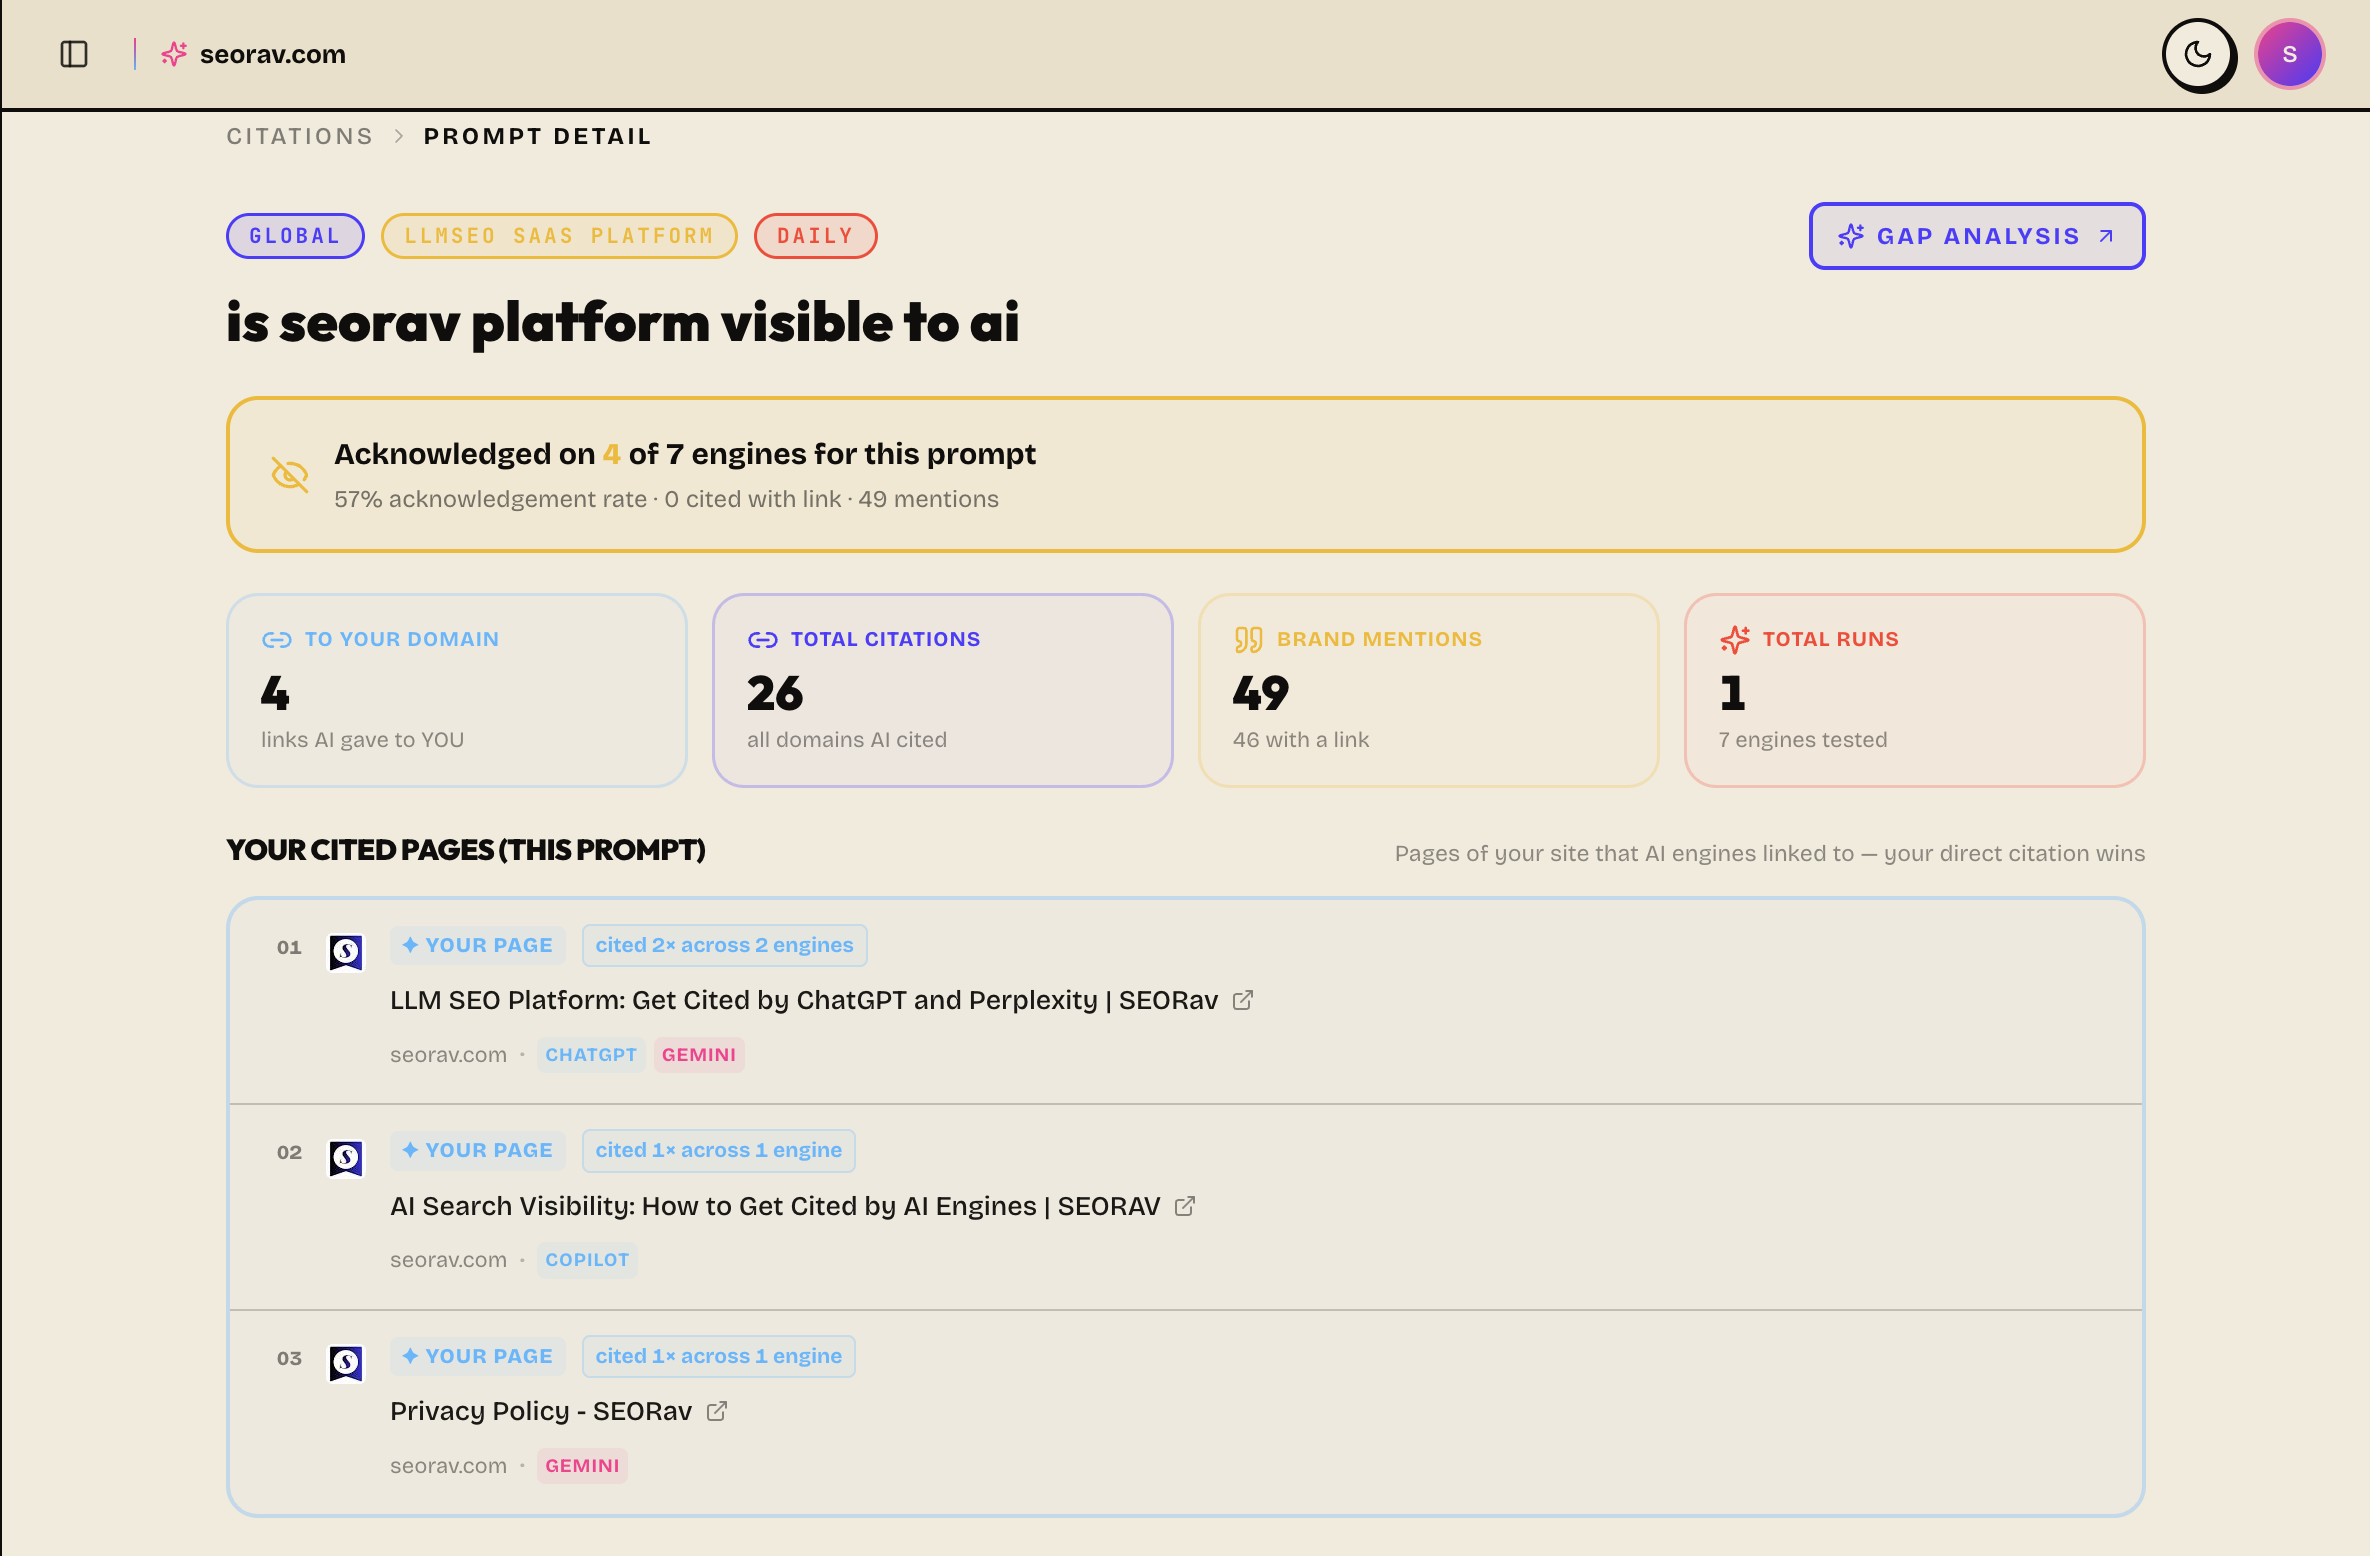
Task: Go back to Citations breadcrumb
Action: [300, 136]
